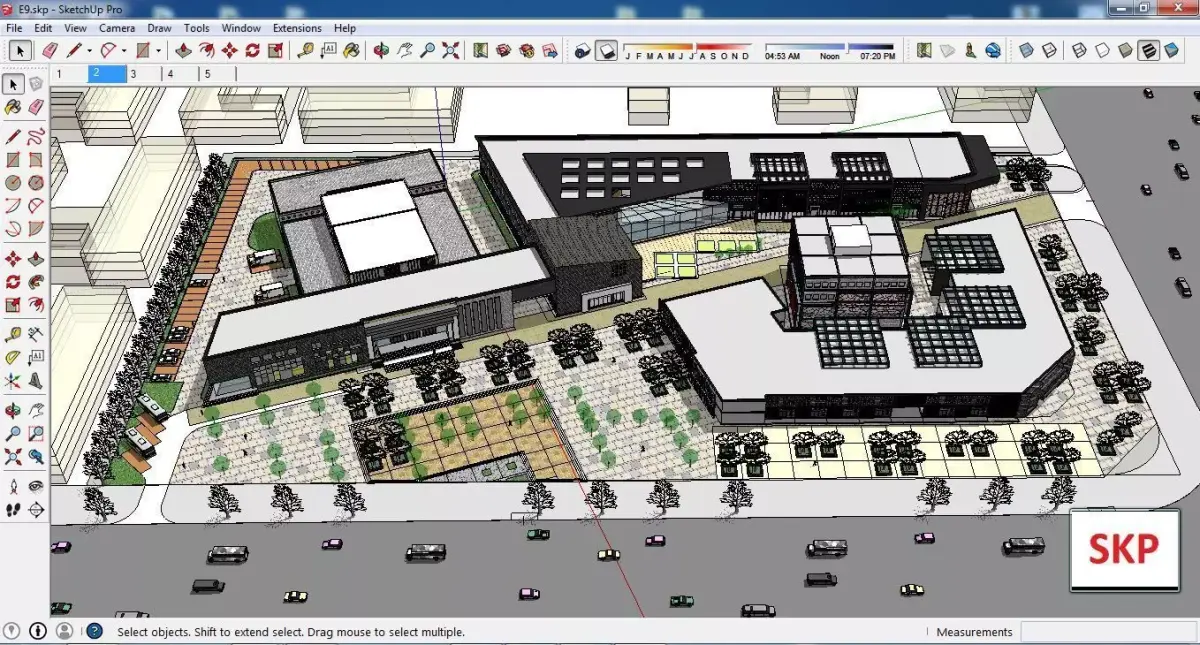This screenshot has height=645, width=1200.
Task: Toggle X-Ray face style
Action: (x=1026, y=50)
